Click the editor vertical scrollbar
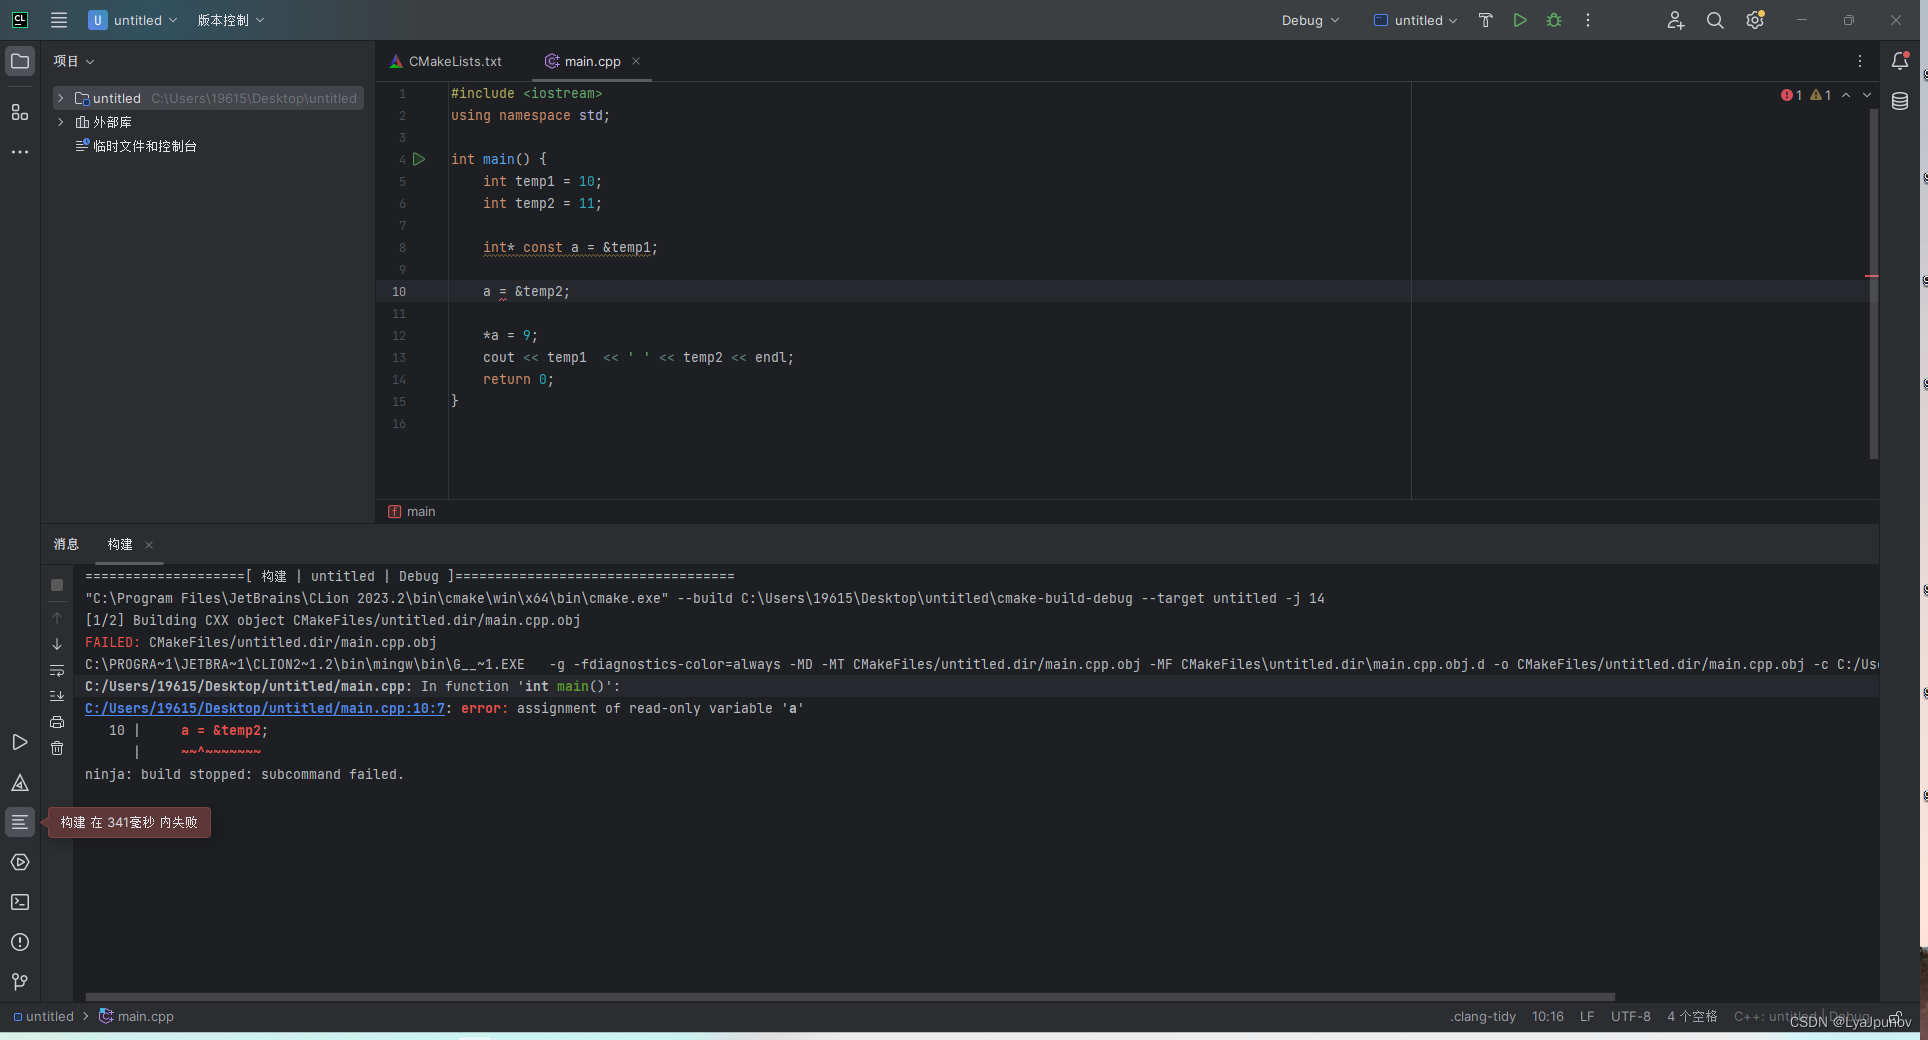Screen dimensions: 1928x1040 (x=1874, y=285)
